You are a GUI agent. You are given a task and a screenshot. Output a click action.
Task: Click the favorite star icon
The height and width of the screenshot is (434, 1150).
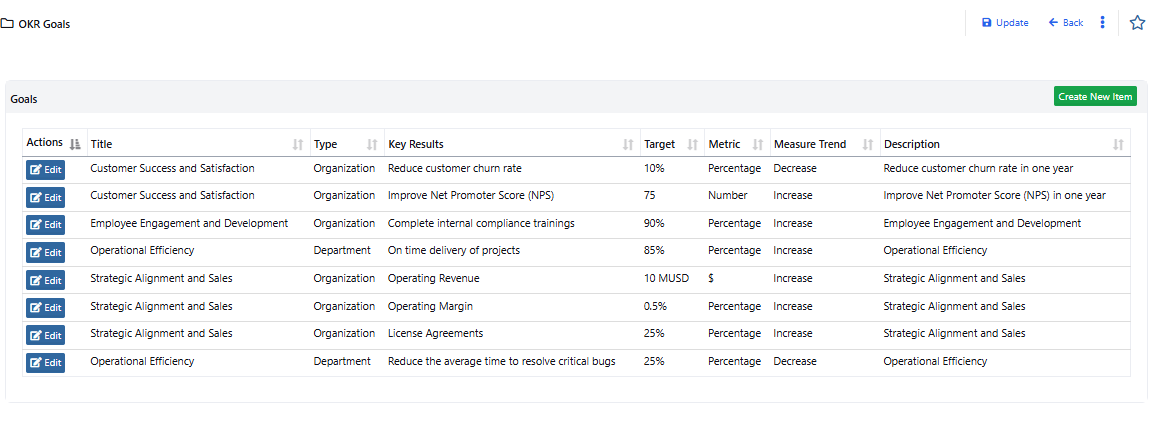pyautogui.click(x=1137, y=23)
